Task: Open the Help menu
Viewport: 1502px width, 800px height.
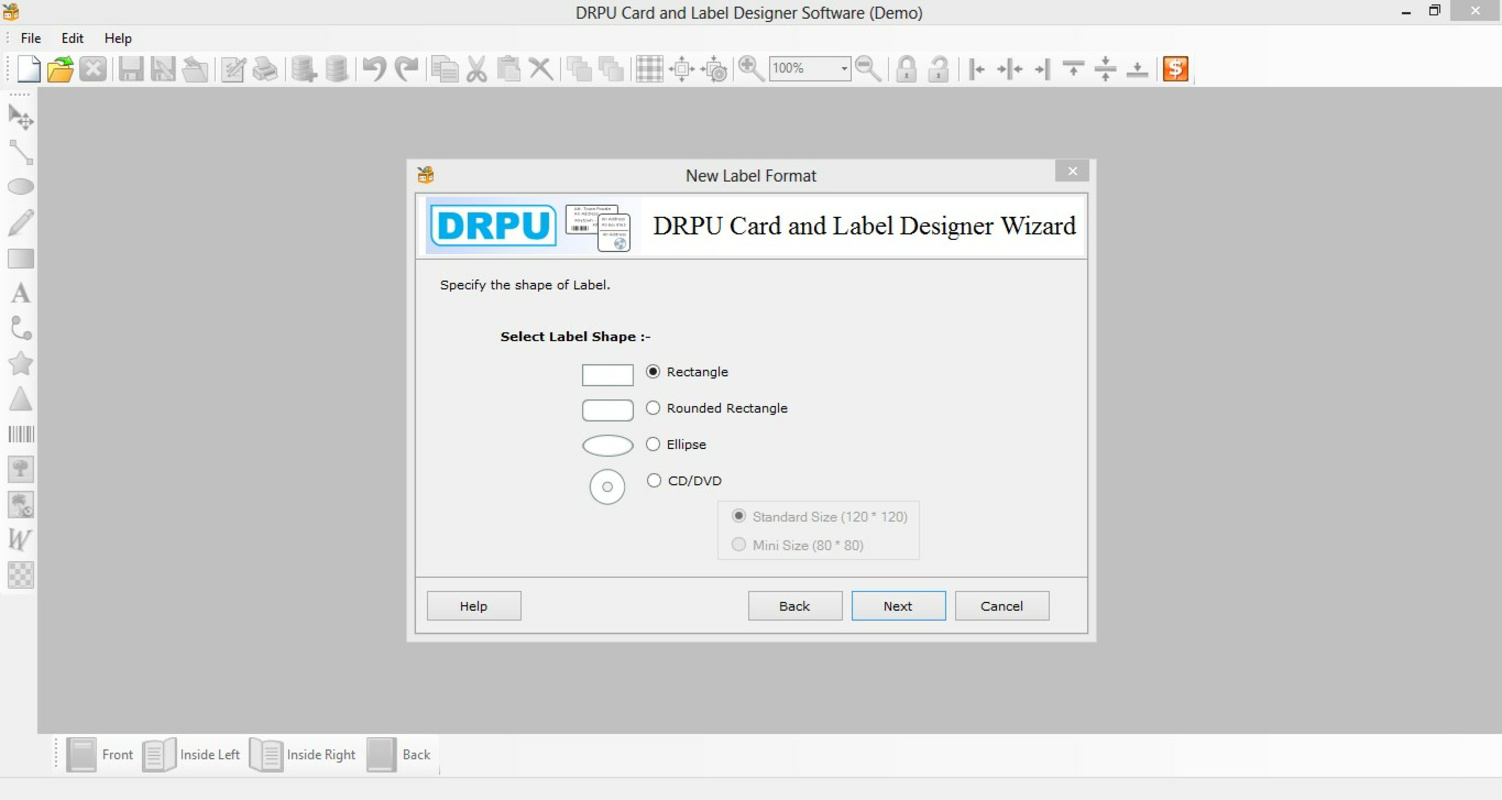Action: coord(118,38)
